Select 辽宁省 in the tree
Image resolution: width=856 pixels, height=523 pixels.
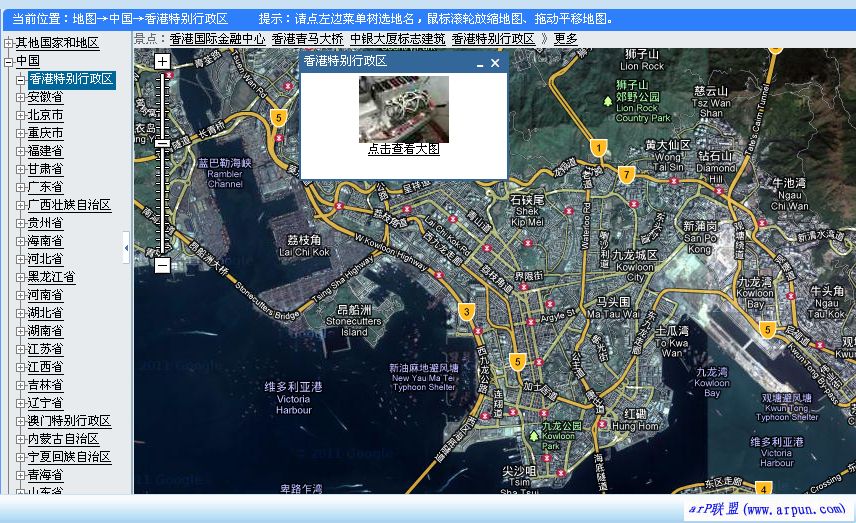click(45, 403)
